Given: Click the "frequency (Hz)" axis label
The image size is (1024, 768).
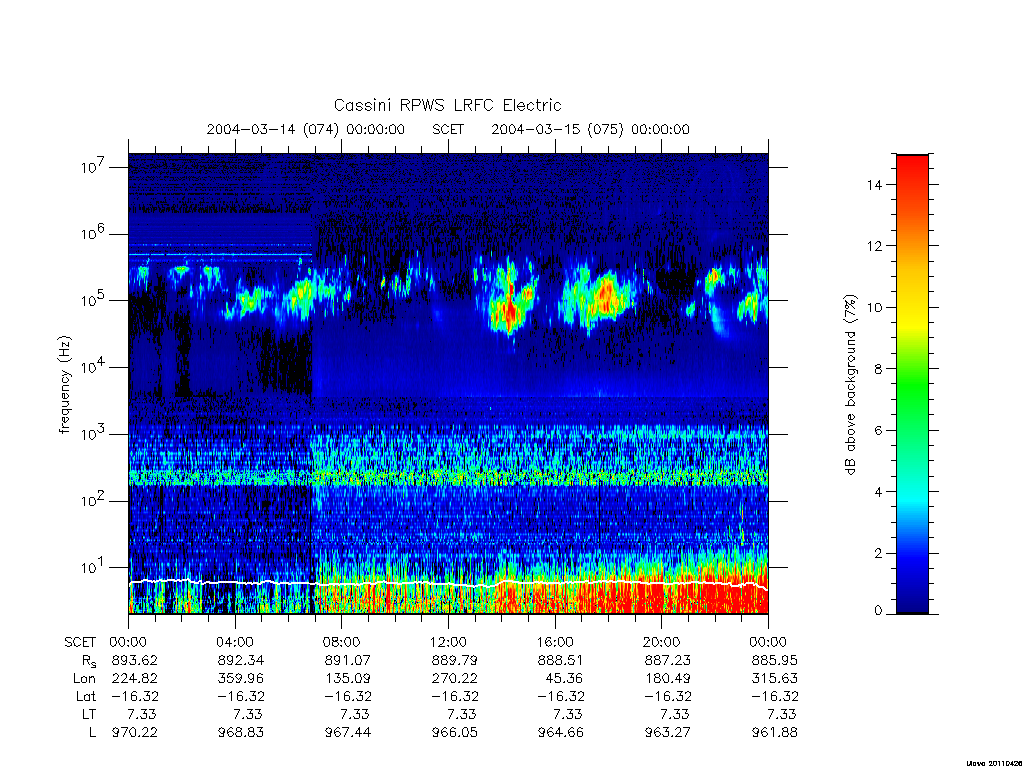Looking at the screenshot, I should point(65,384).
